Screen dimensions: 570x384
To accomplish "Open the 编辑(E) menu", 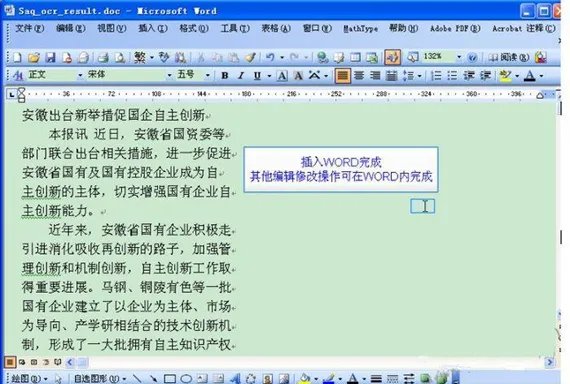I will point(71,28).
